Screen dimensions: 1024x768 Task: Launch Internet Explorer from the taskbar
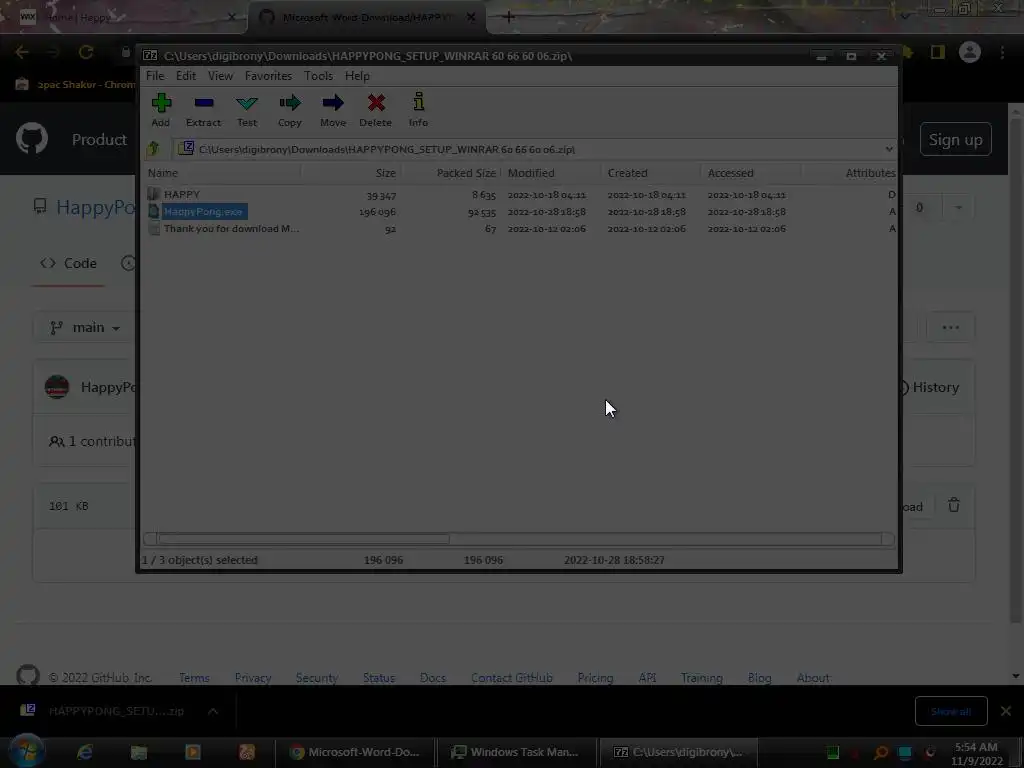pos(85,752)
